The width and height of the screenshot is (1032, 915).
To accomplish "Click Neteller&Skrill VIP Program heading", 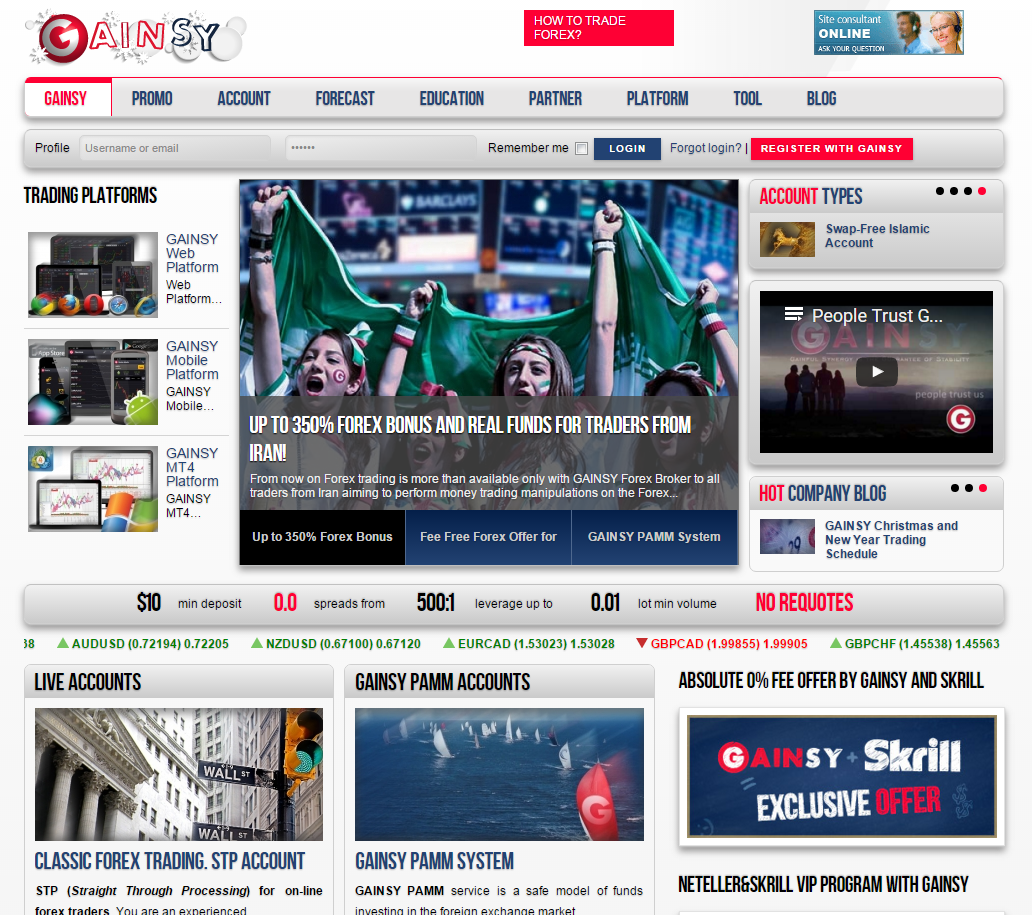I will point(823,885).
